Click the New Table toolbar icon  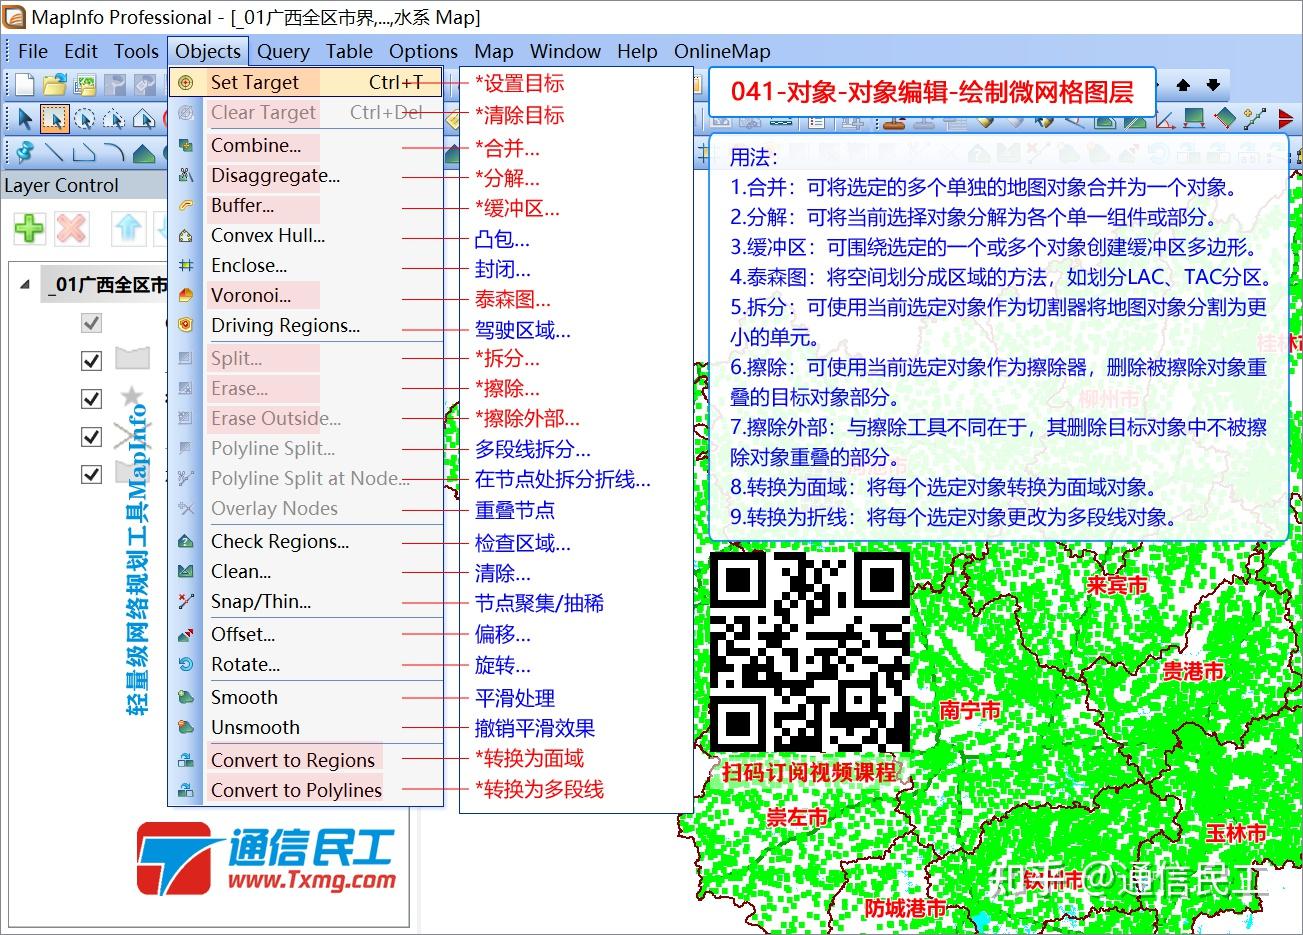point(24,85)
